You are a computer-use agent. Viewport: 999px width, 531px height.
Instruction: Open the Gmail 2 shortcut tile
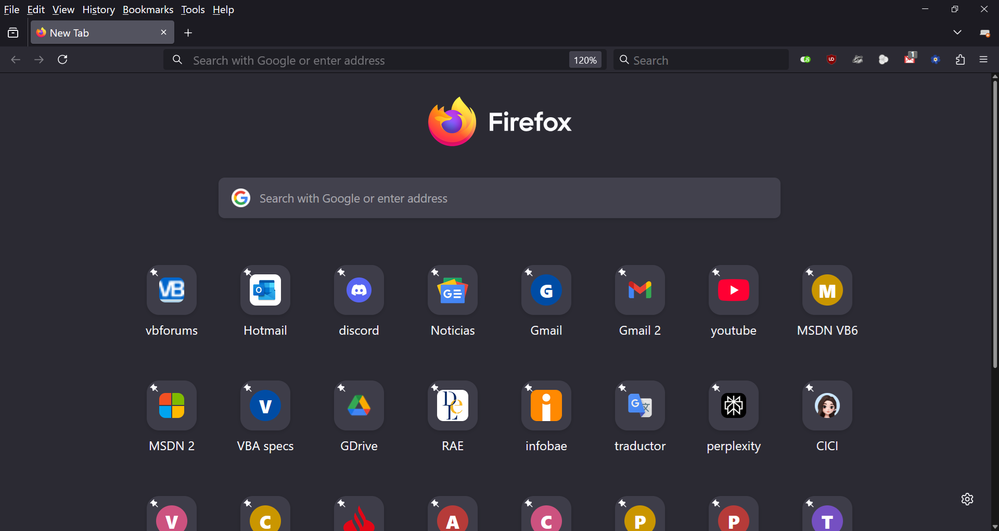pos(640,290)
